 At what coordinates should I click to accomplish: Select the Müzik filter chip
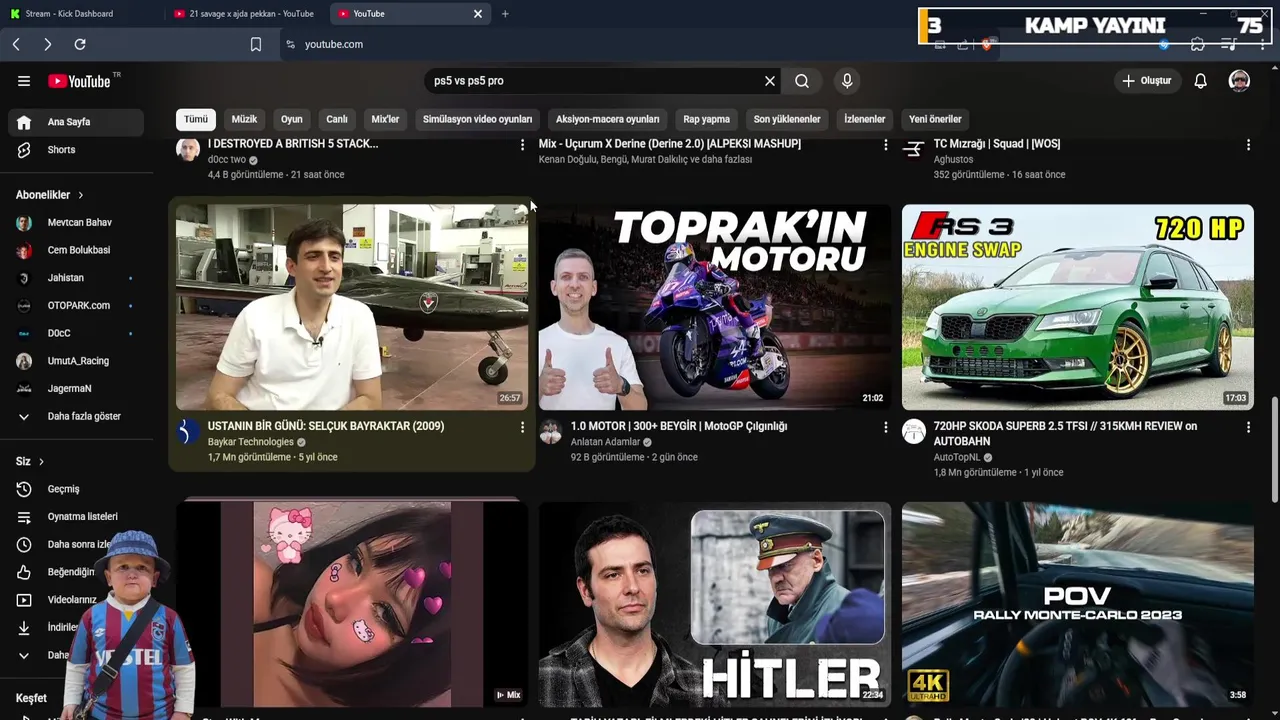(244, 119)
